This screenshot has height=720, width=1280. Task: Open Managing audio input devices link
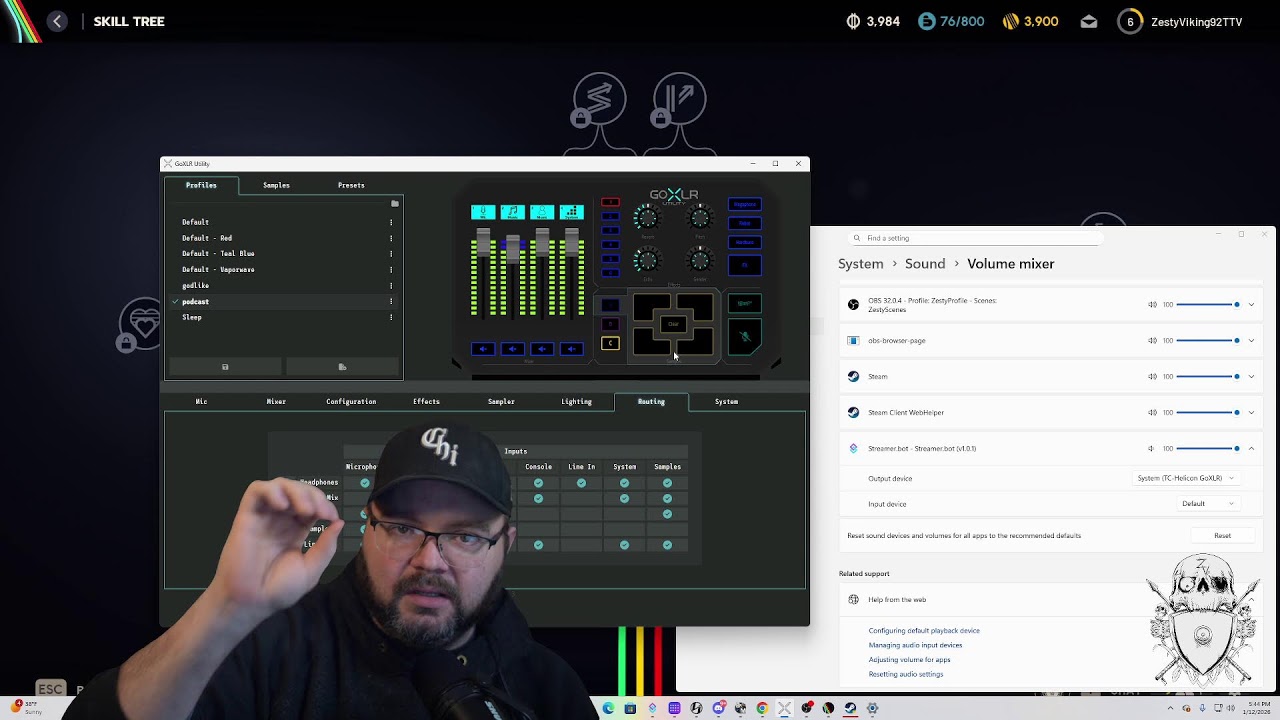(915, 645)
